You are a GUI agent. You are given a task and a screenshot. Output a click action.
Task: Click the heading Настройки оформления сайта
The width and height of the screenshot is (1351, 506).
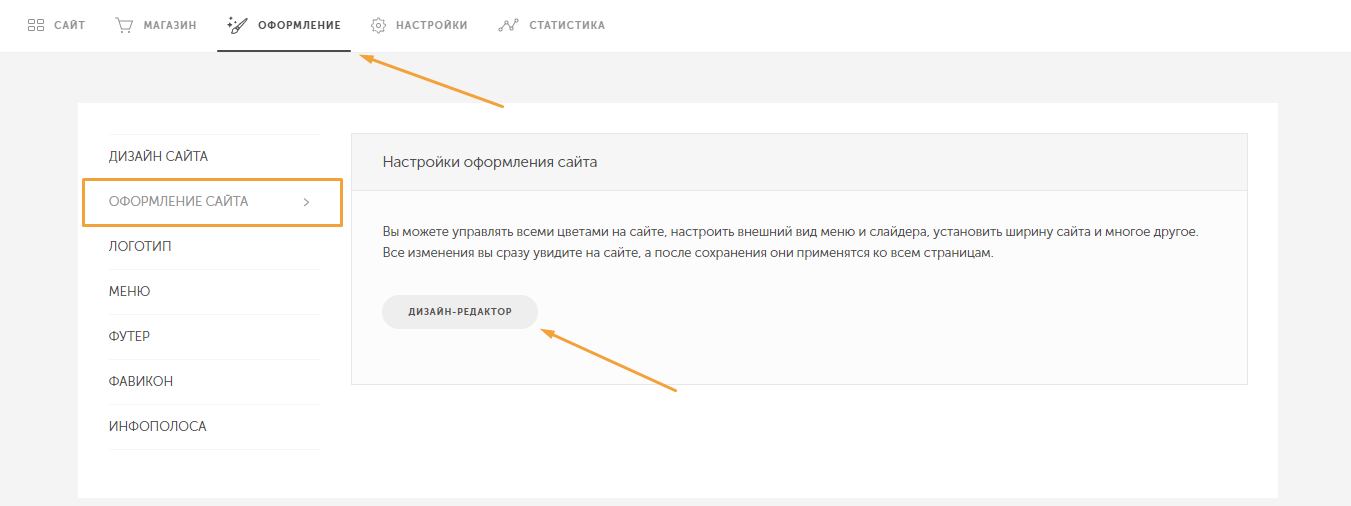(490, 161)
